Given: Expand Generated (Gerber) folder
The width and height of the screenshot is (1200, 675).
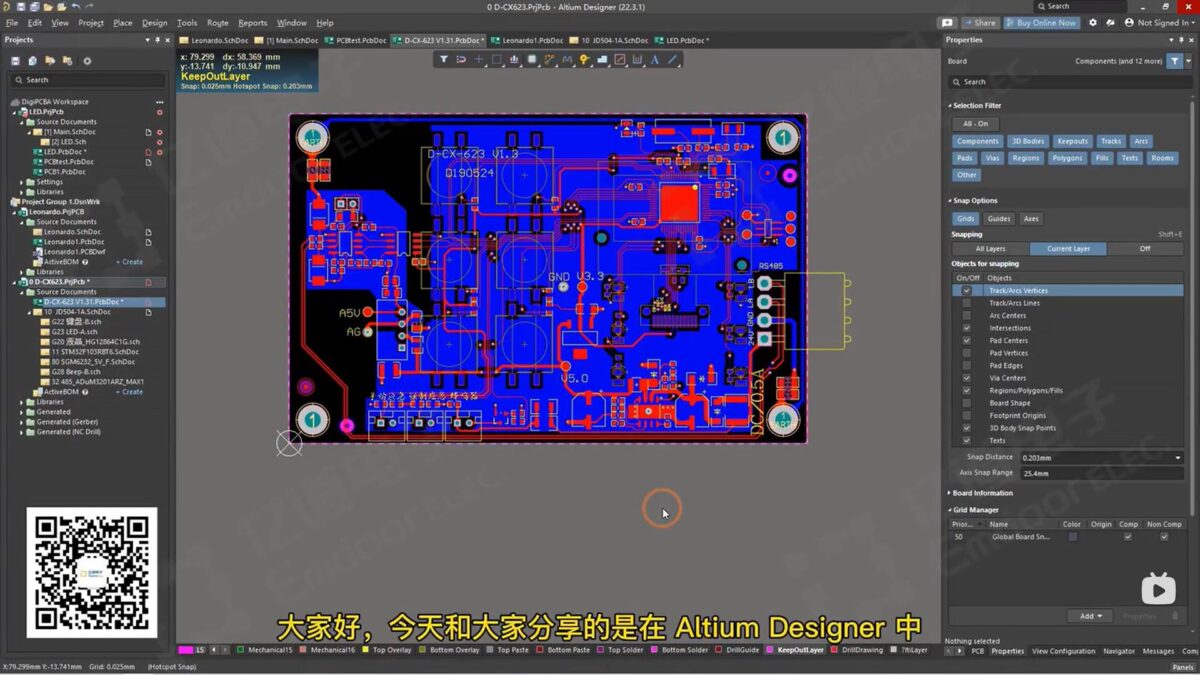Looking at the screenshot, I should 22,422.
